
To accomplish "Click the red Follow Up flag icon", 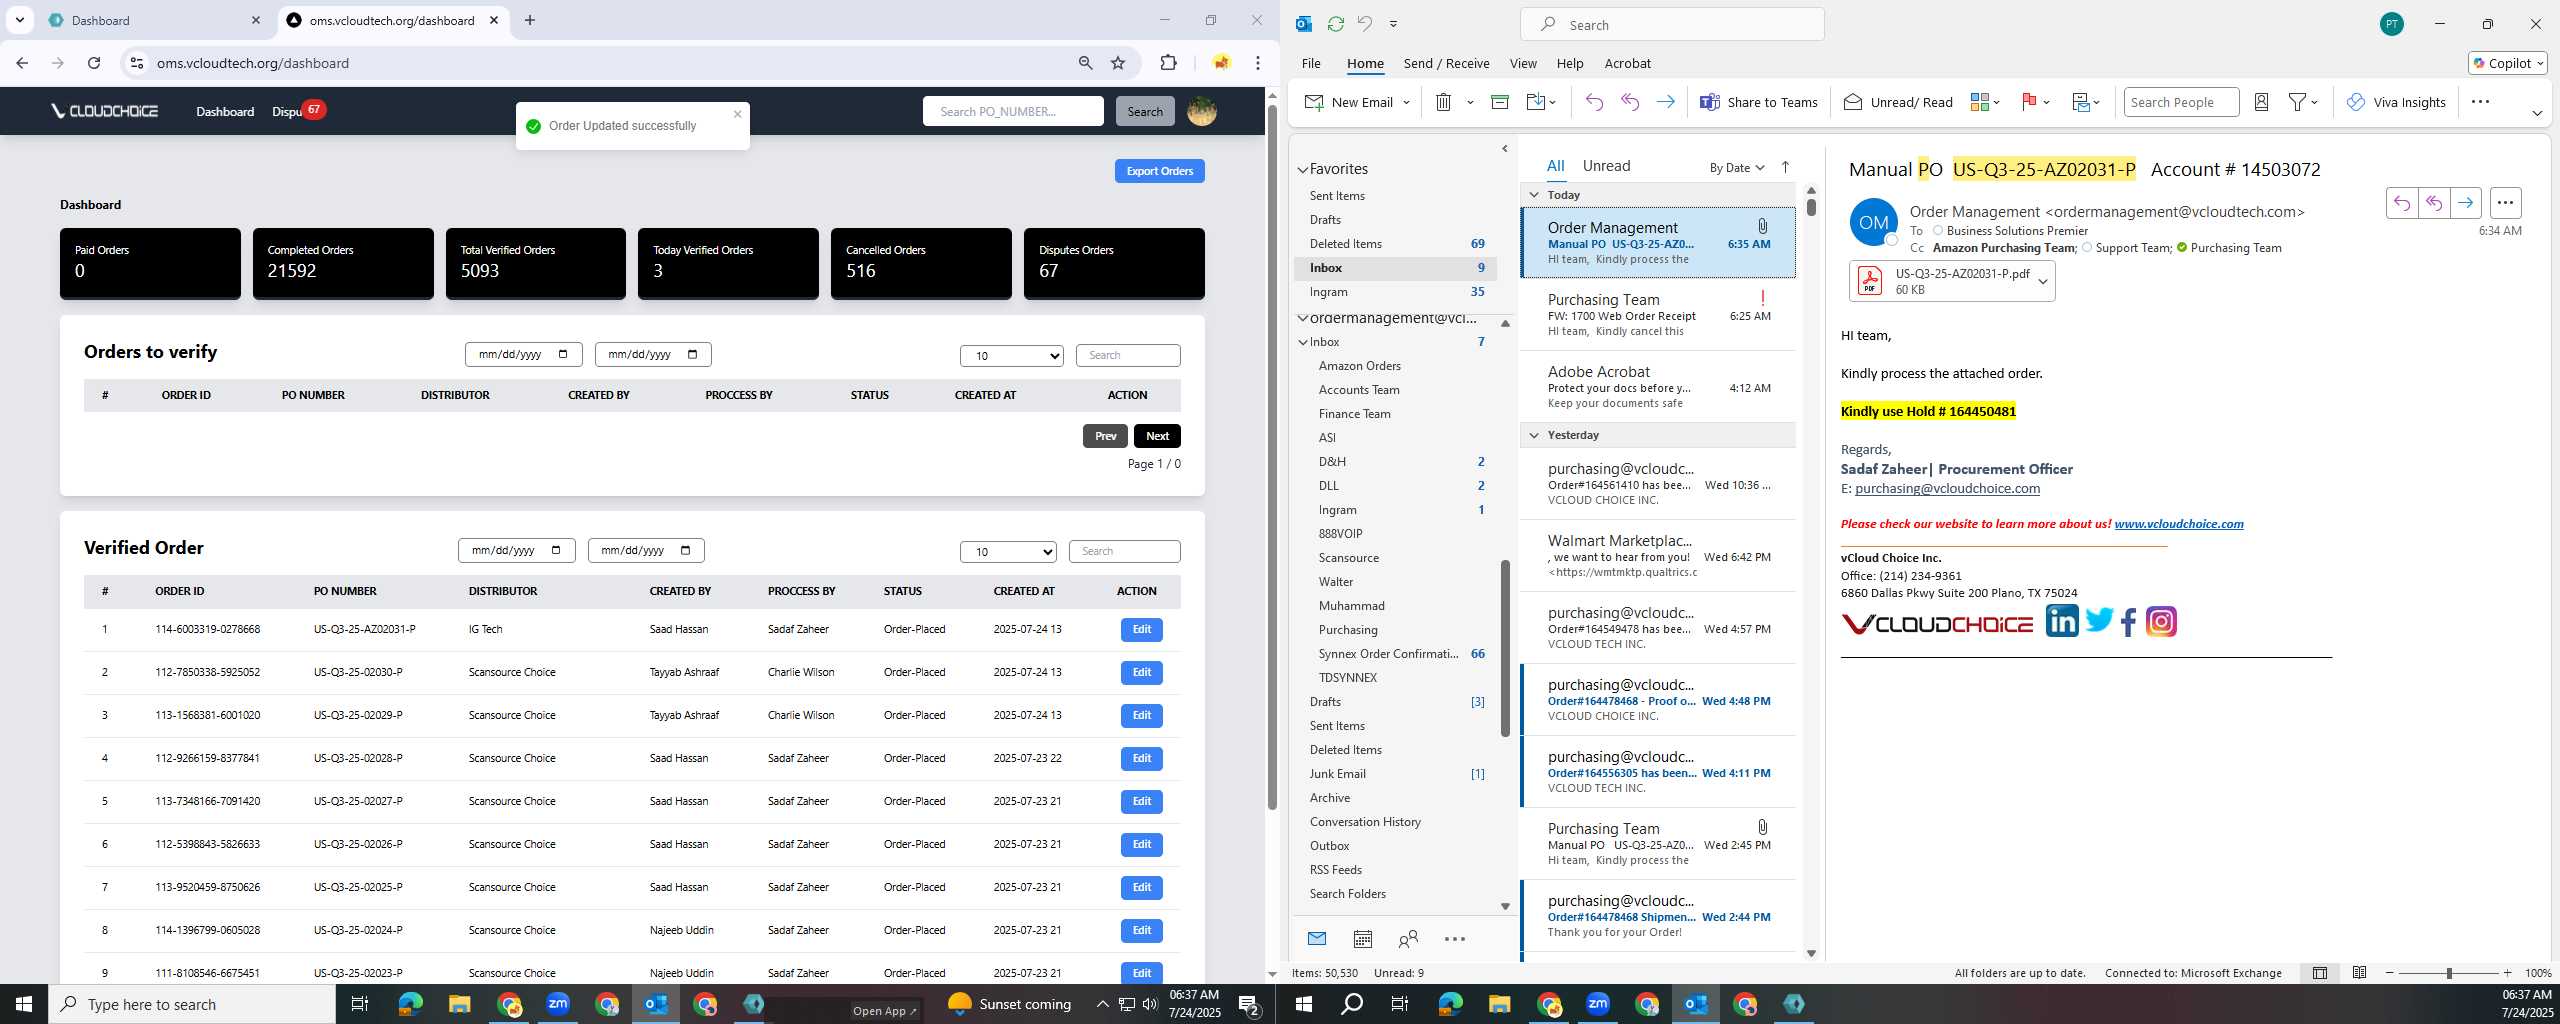I will pyautogui.click(x=2030, y=102).
